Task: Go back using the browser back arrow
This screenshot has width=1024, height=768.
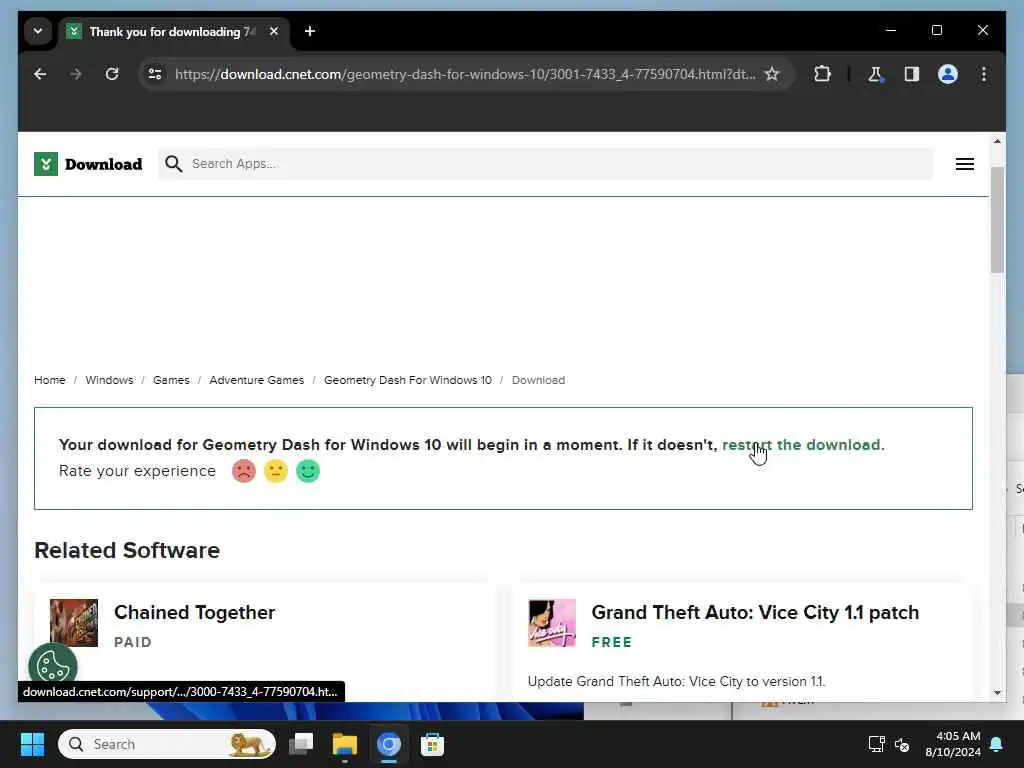Action: click(40, 74)
